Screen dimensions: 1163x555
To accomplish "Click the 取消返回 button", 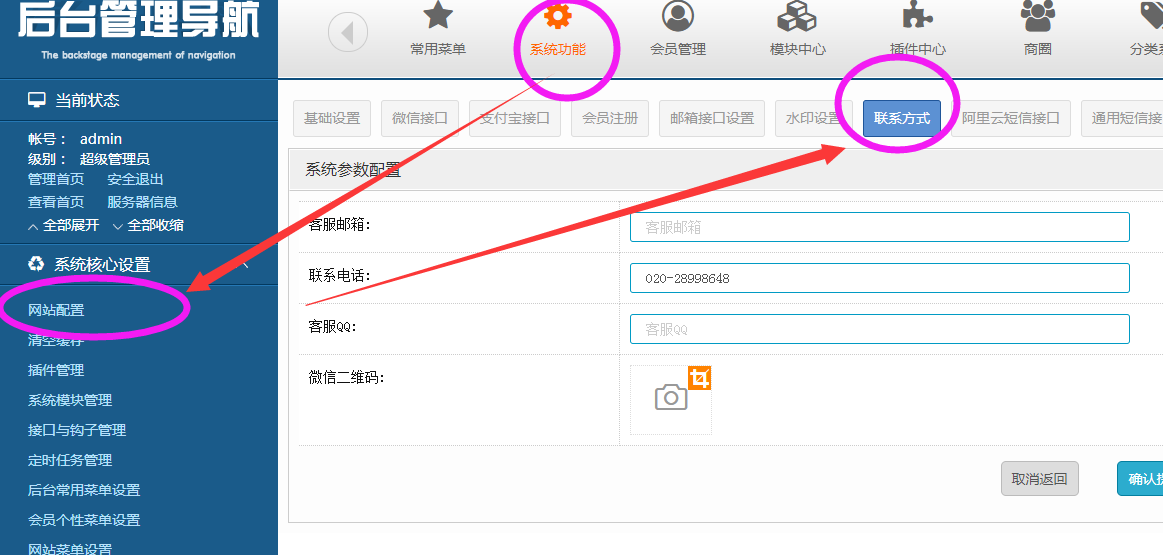I will [1040, 479].
